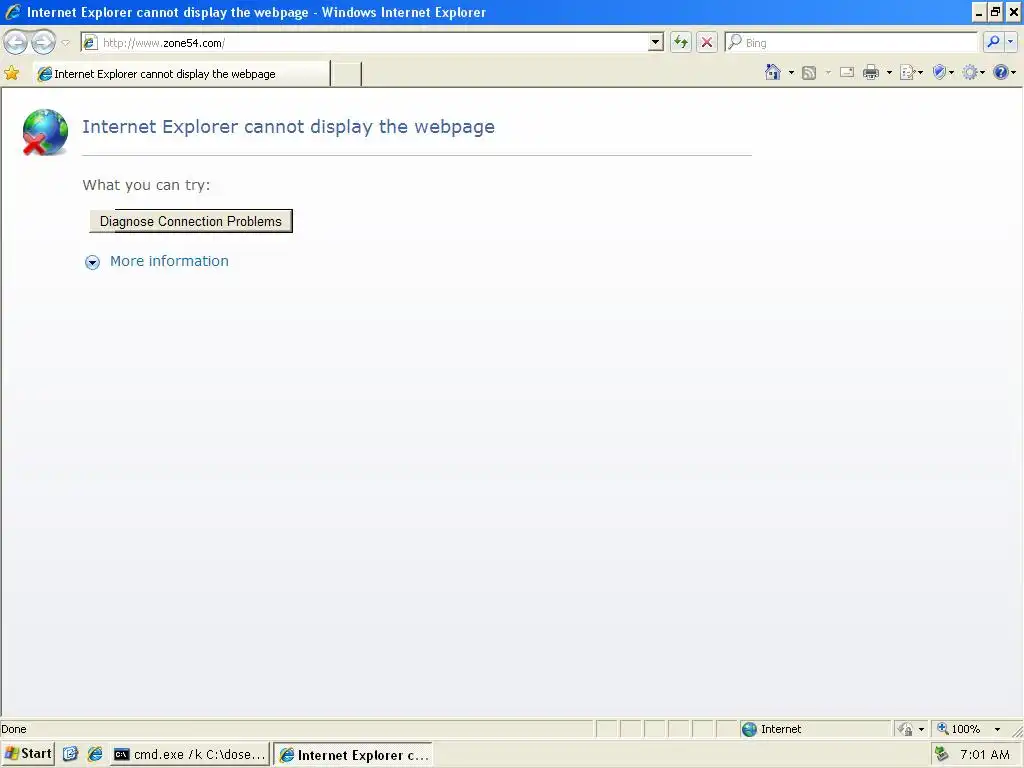Image resolution: width=1024 pixels, height=768 pixels.
Task: Expand the zoom level dropdown arrow
Action: pos(997,729)
